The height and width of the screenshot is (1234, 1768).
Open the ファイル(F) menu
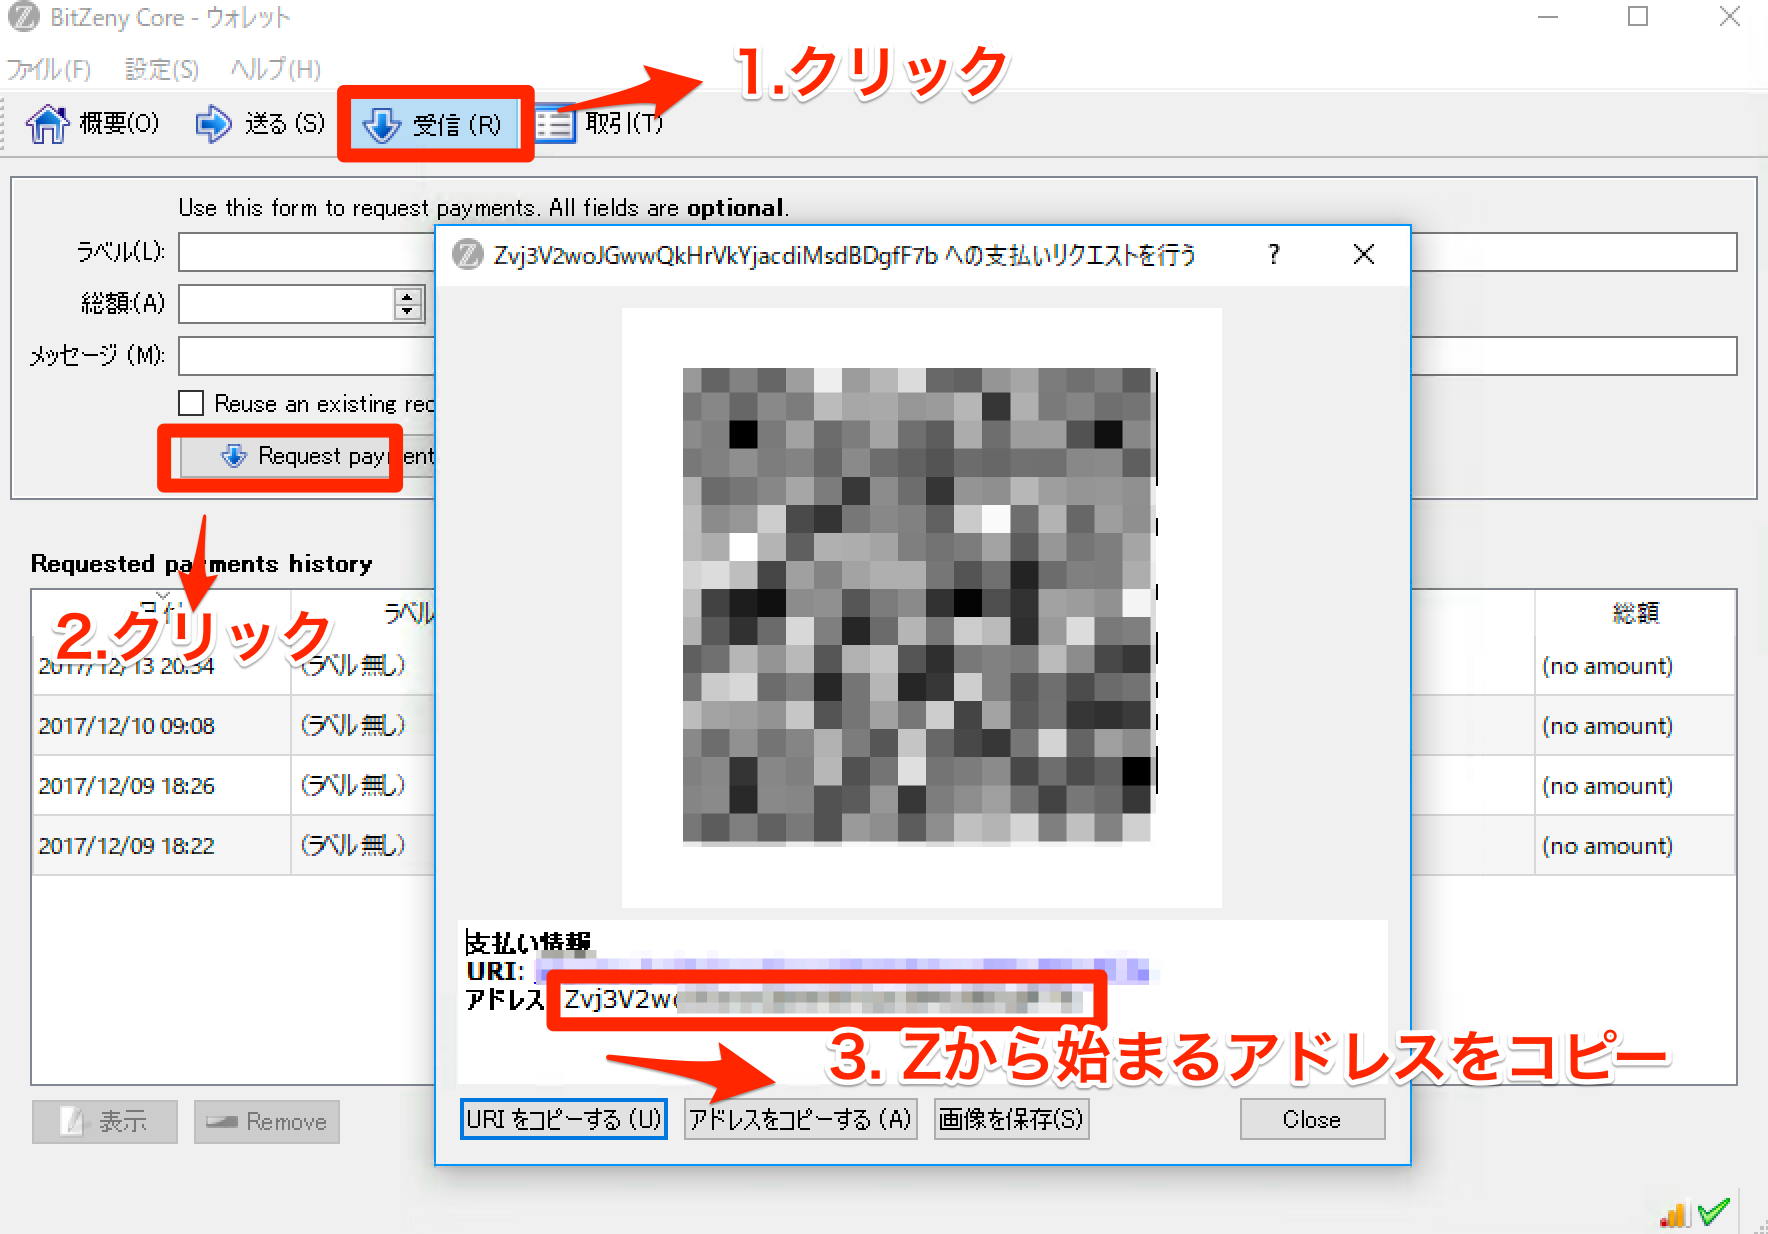pyautogui.click(x=49, y=69)
